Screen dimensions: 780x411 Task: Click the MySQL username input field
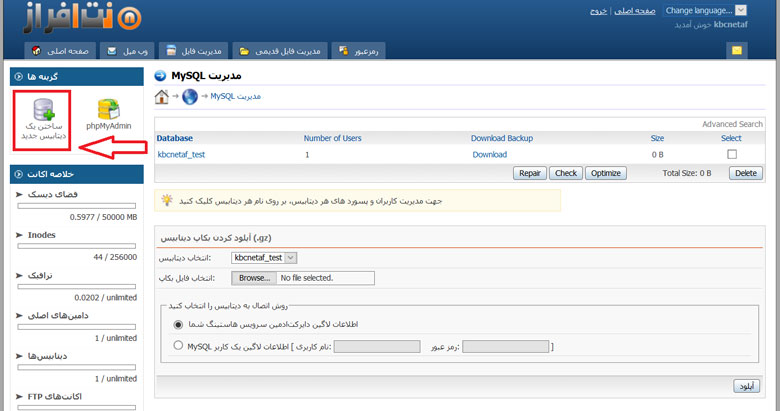tap(377, 346)
